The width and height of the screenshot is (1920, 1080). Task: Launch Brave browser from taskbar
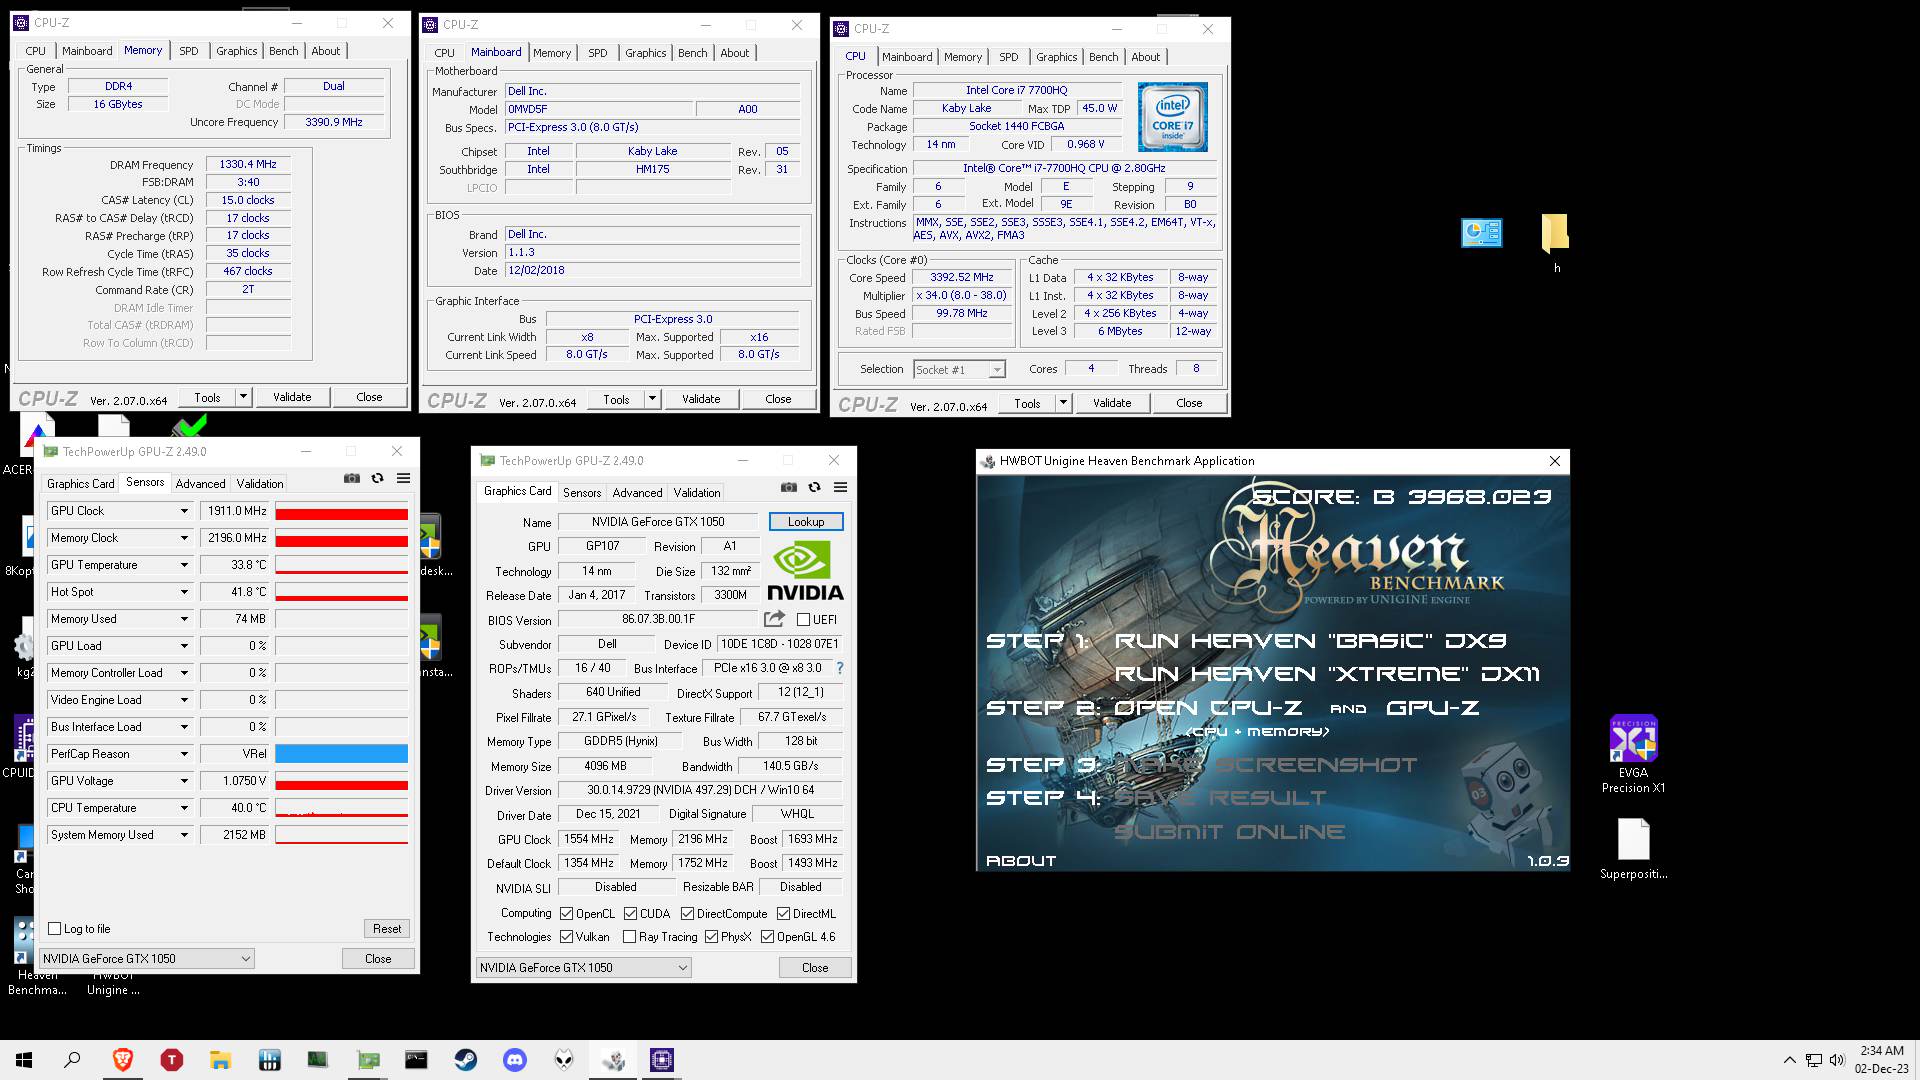point(123,1060)
